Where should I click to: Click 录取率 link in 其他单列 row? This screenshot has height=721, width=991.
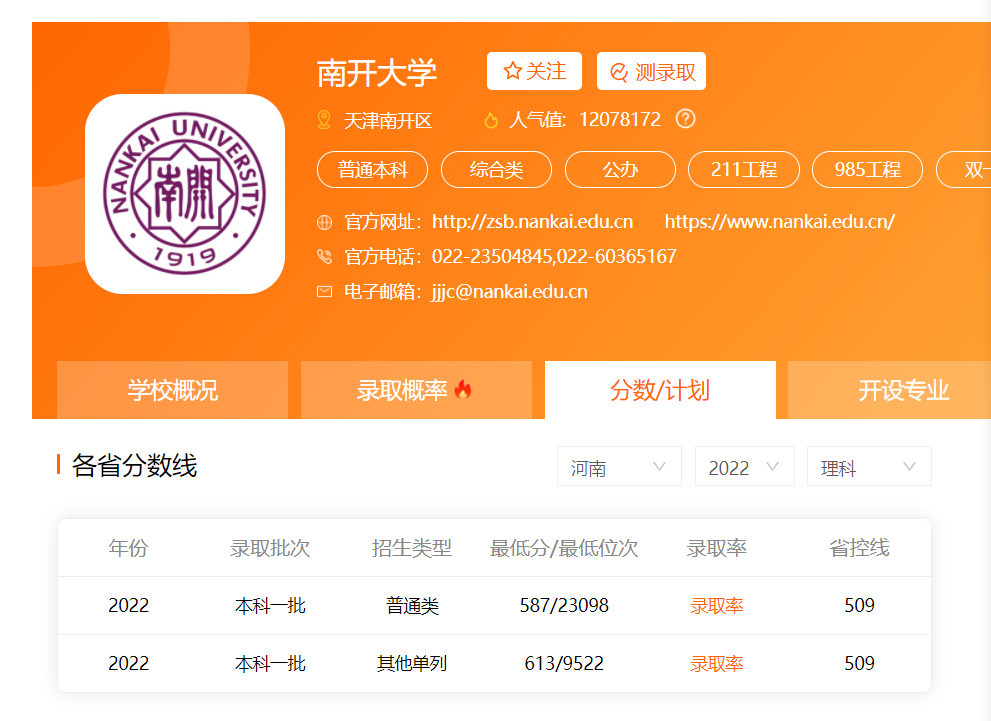click(716, 663)
